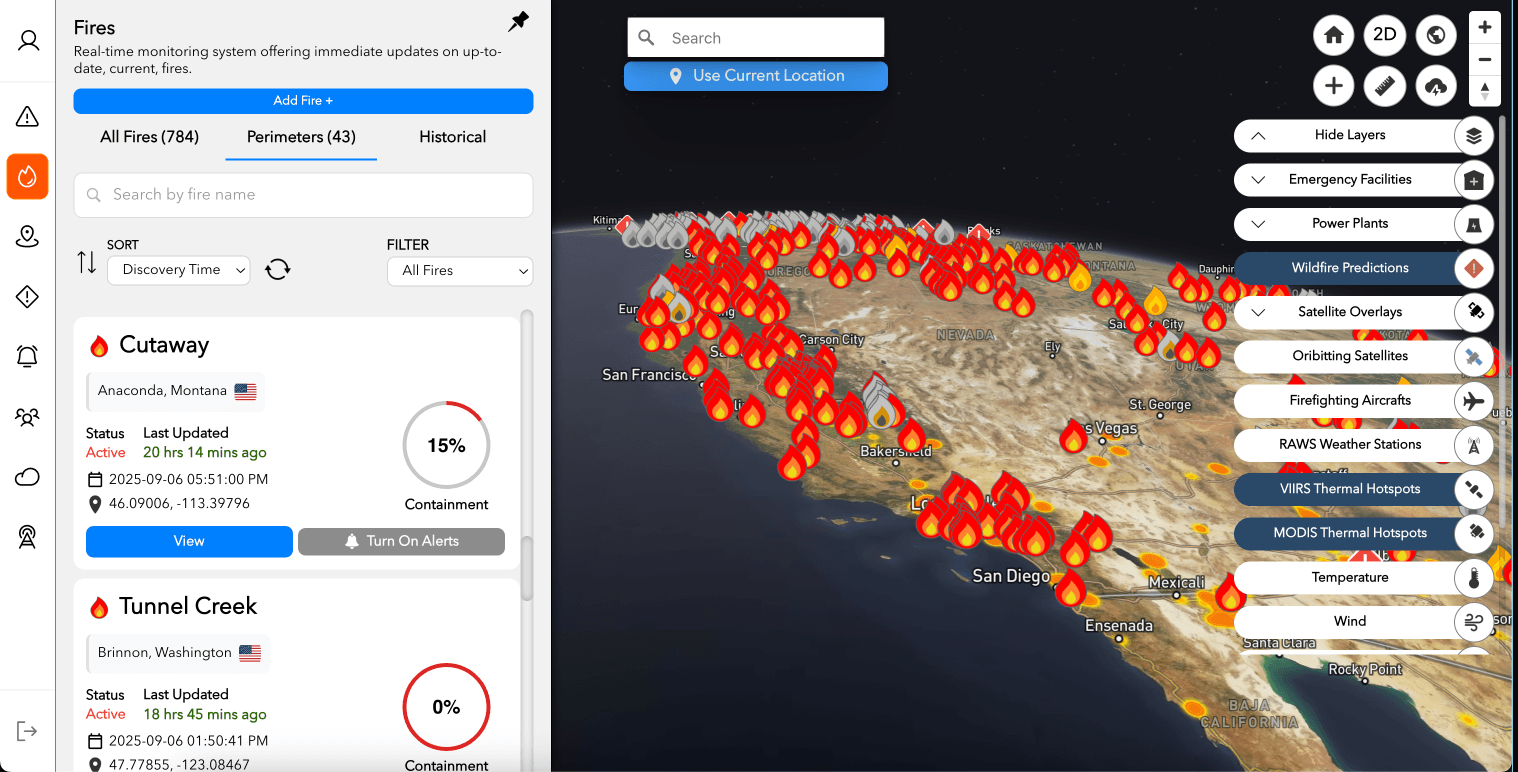Select the Perimeters (43) tab

[301, 137]
